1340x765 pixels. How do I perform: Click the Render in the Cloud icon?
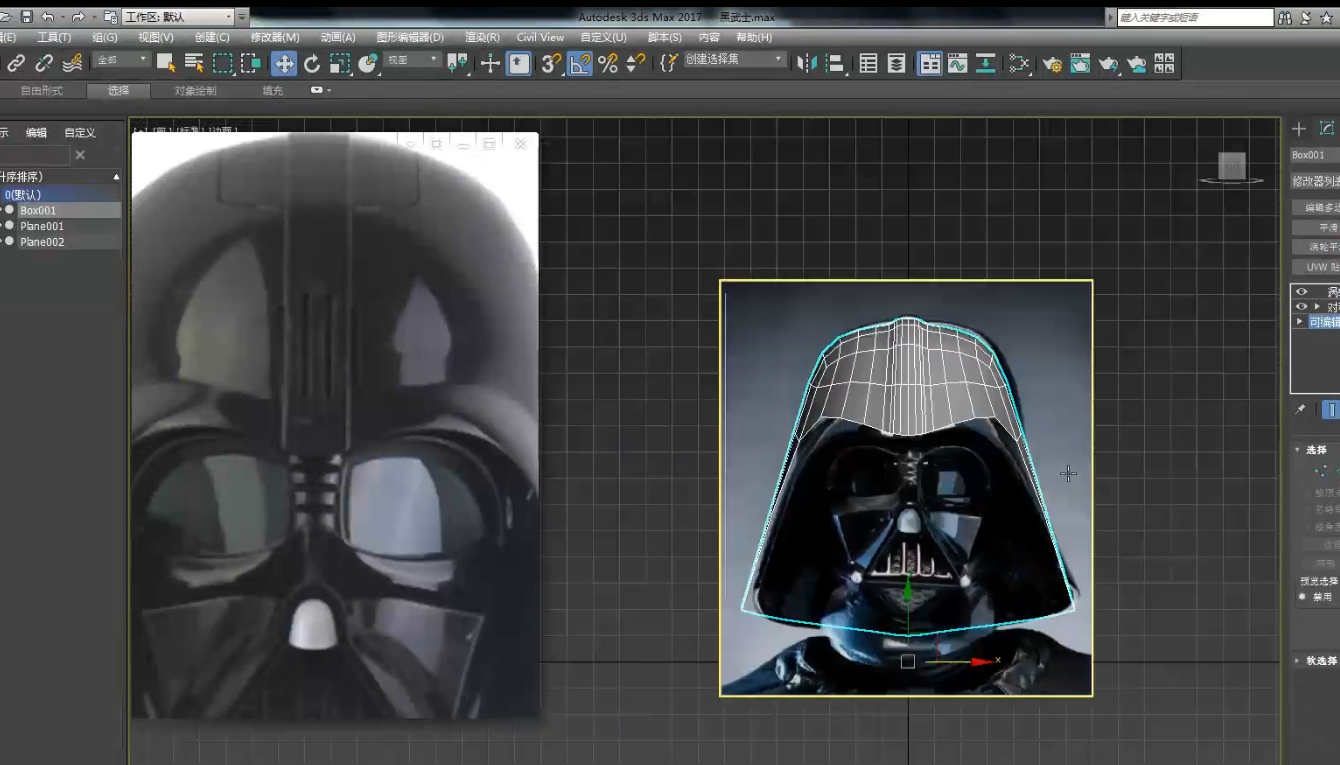point(1136,63)
